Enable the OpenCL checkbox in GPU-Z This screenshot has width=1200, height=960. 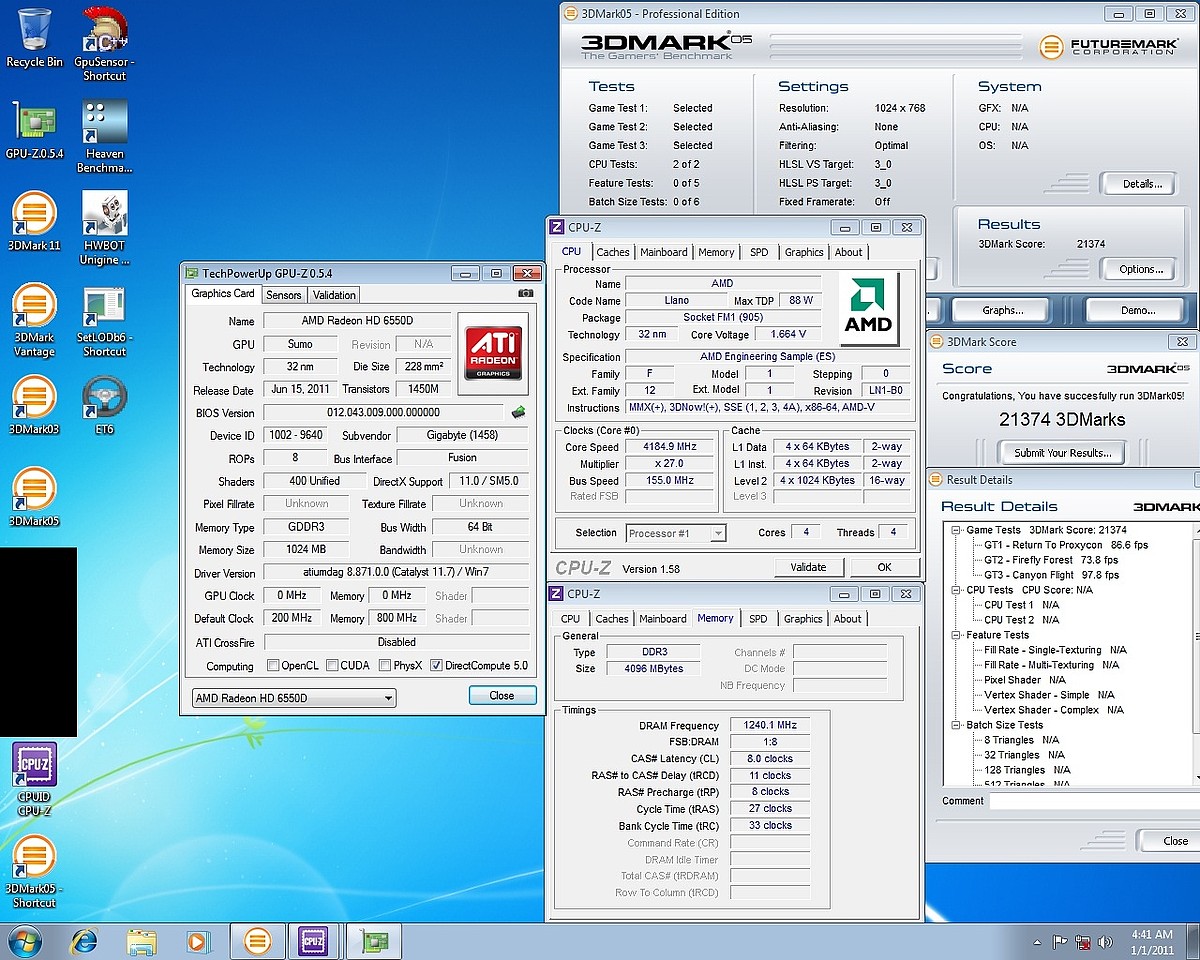273,666
